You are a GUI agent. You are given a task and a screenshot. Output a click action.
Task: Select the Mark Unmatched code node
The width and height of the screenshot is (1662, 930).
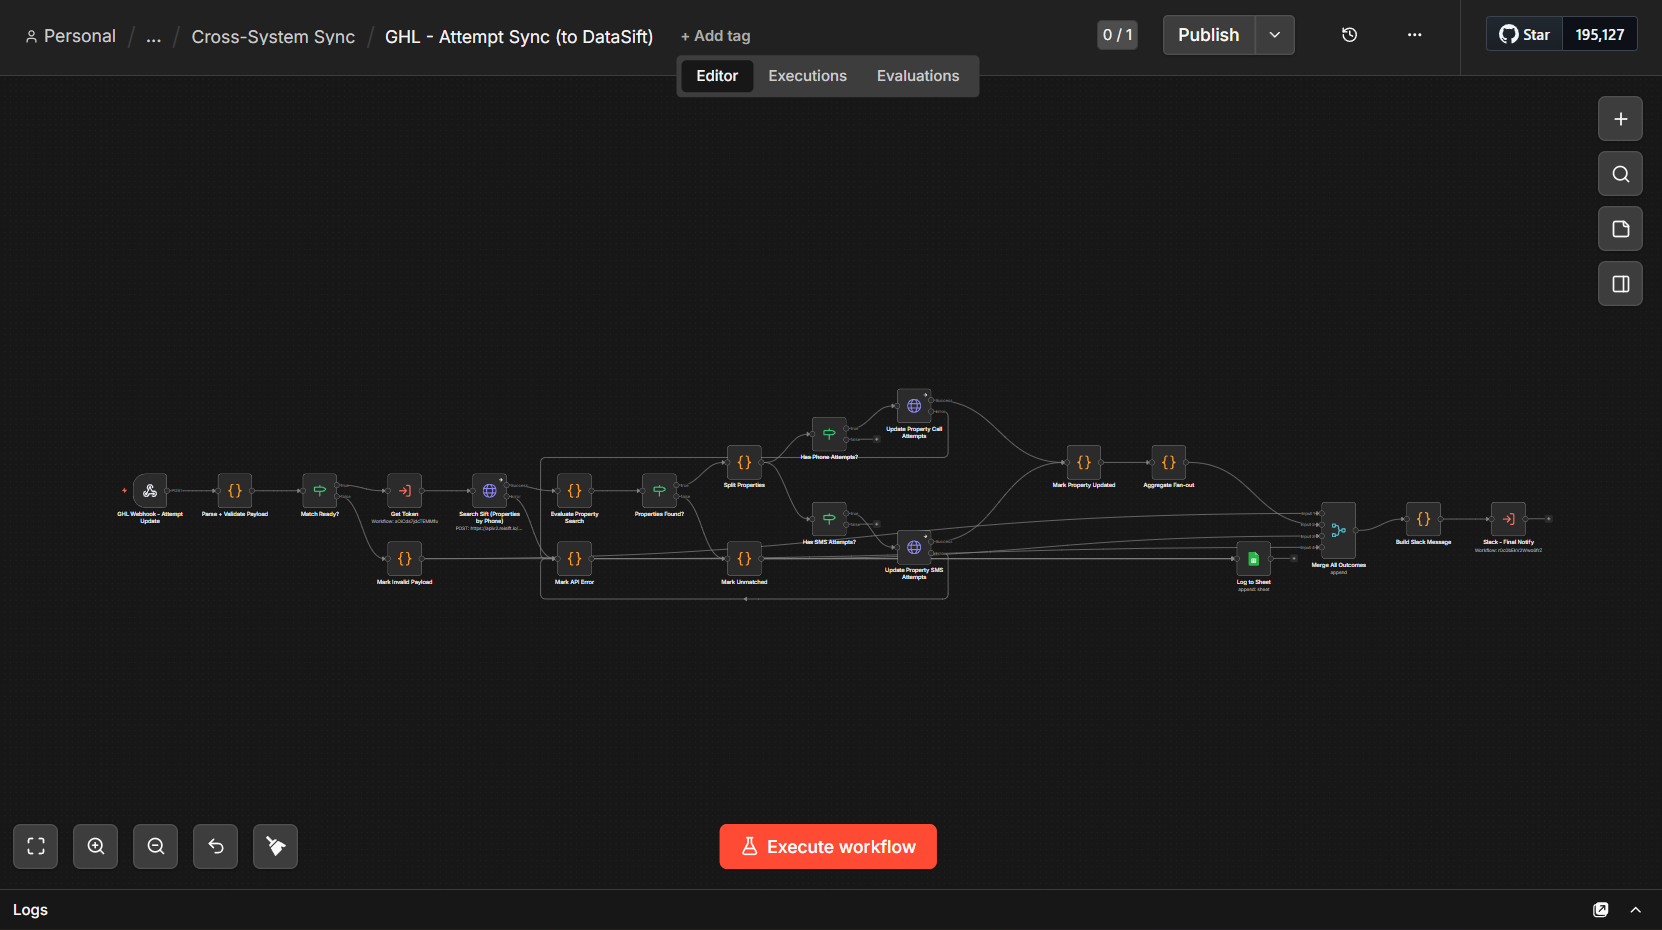[745, 559]
